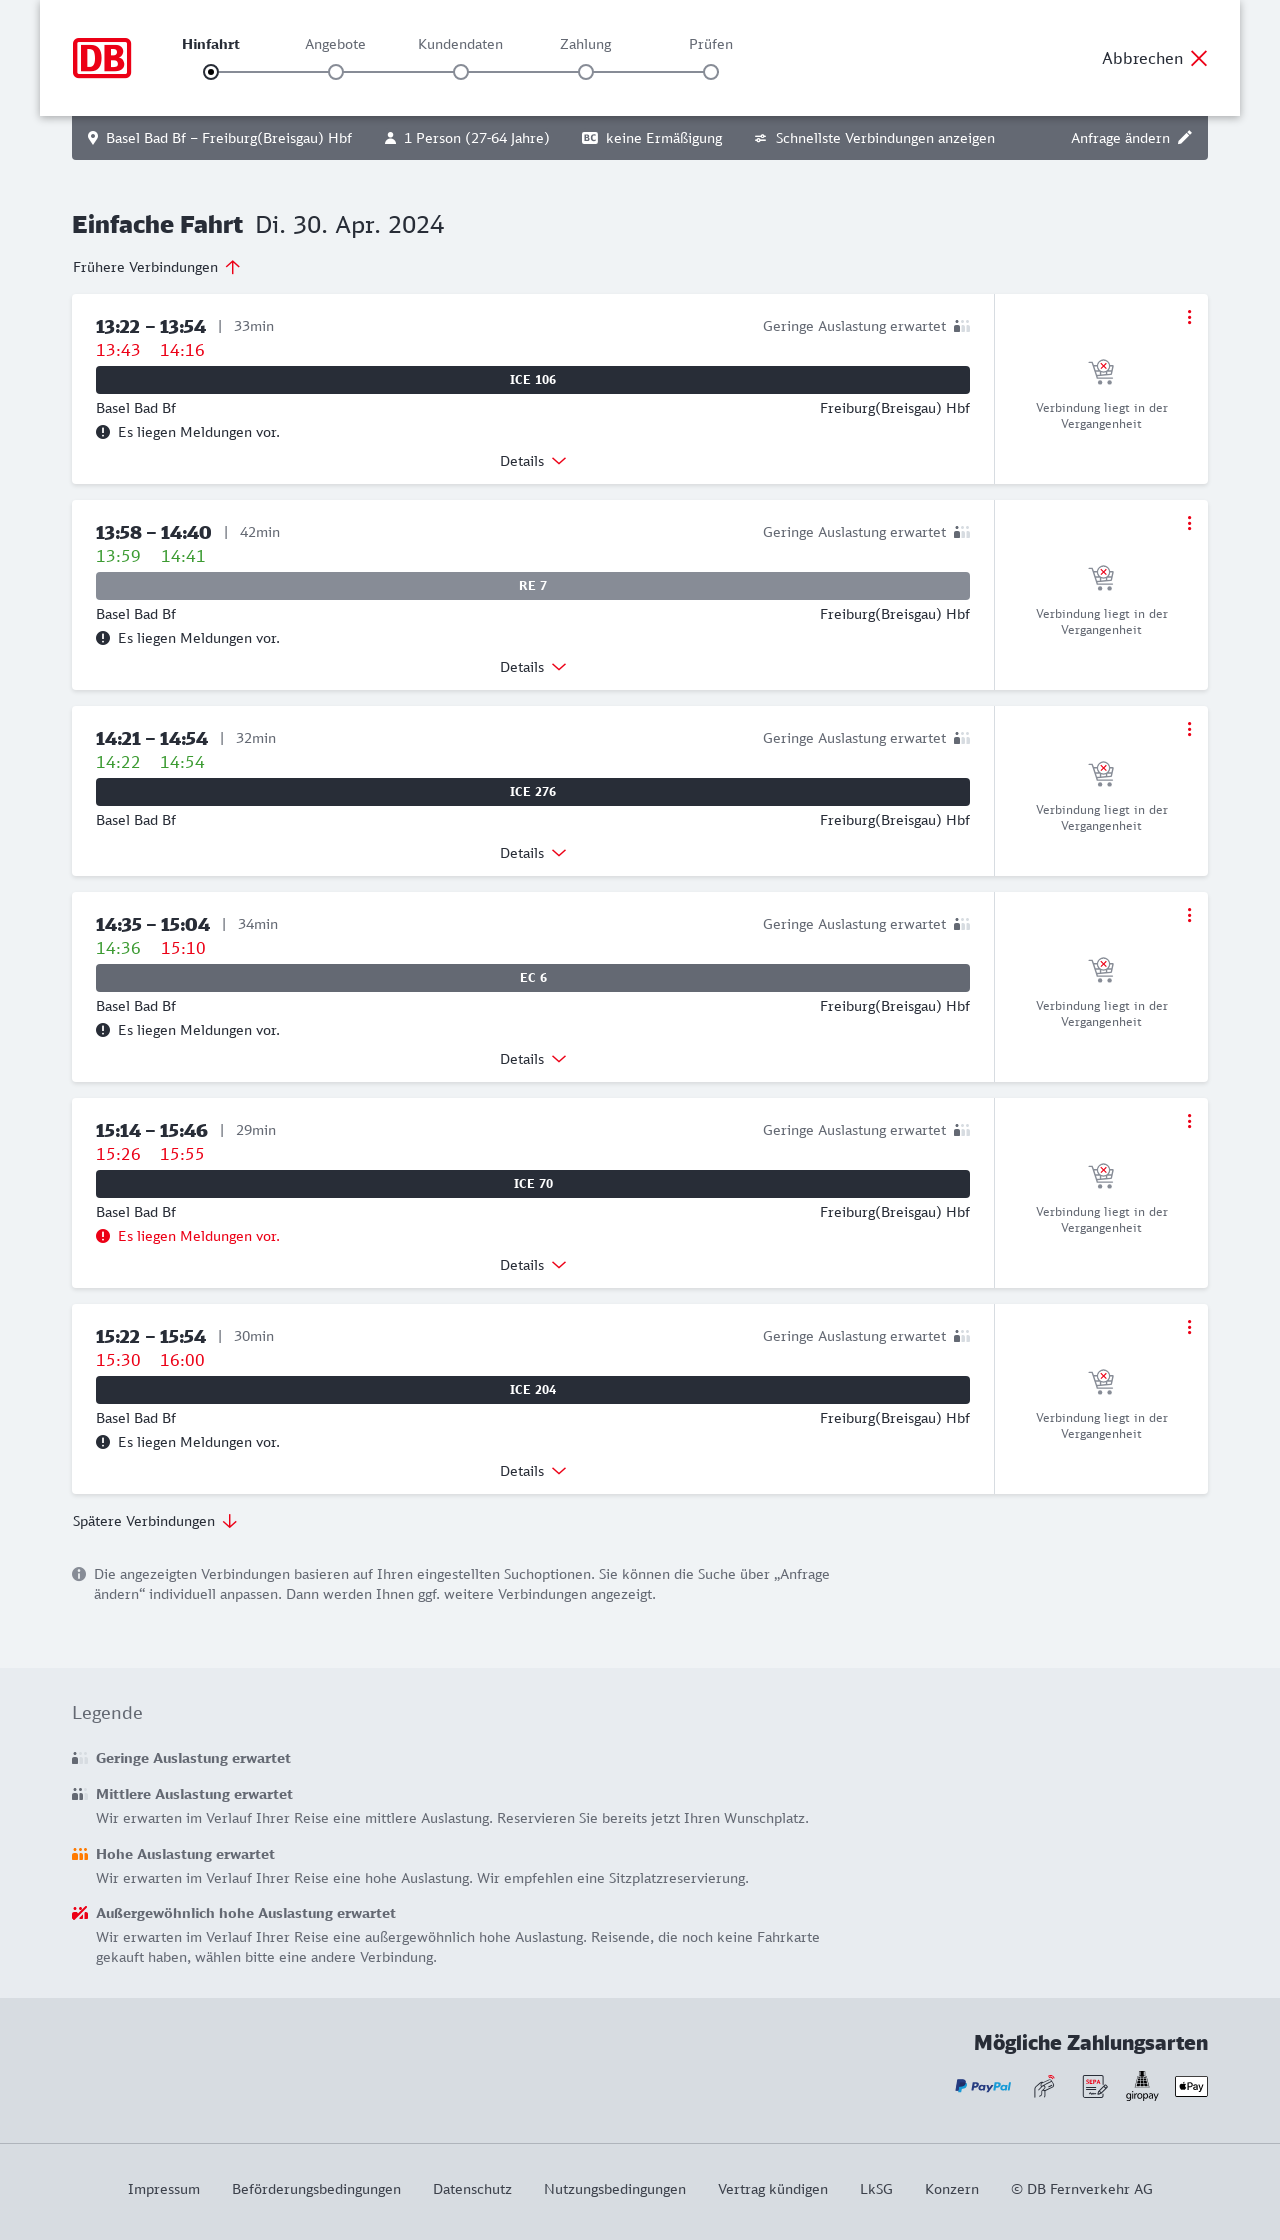
Task: Open the Datenschutz footer link
Action: [x=472, y=2189]
